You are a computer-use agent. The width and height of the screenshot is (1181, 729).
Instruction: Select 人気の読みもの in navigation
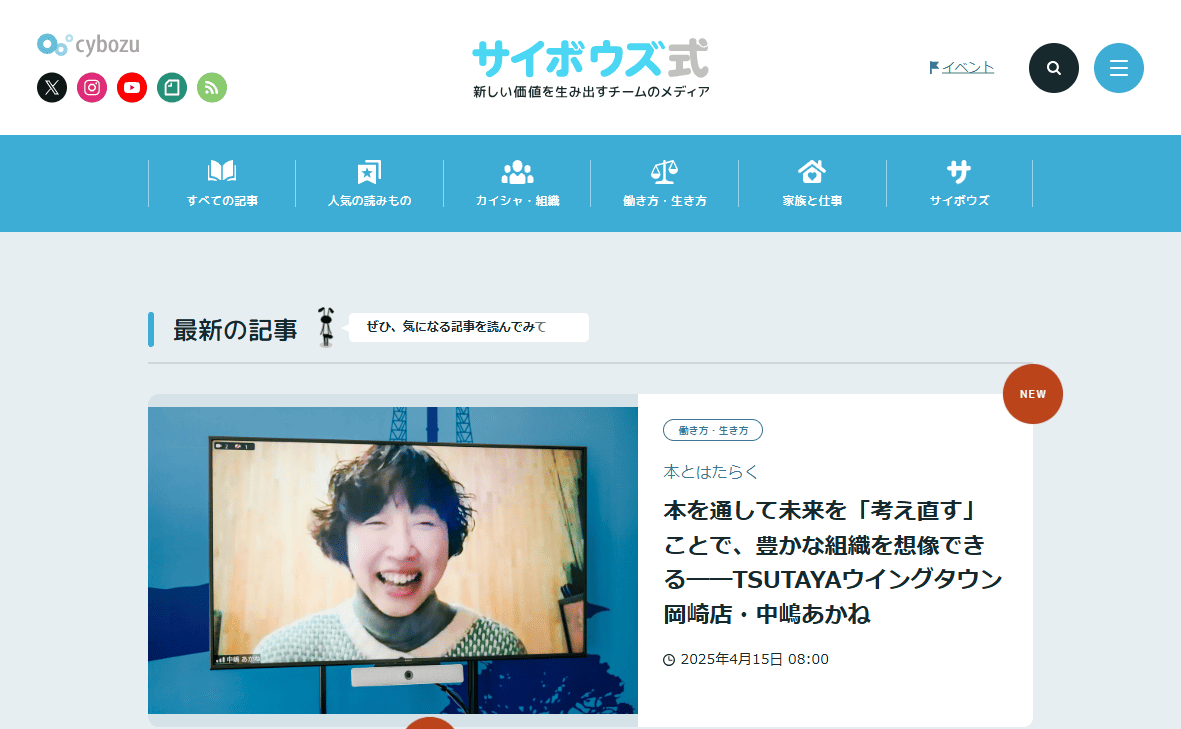[369, 184]
